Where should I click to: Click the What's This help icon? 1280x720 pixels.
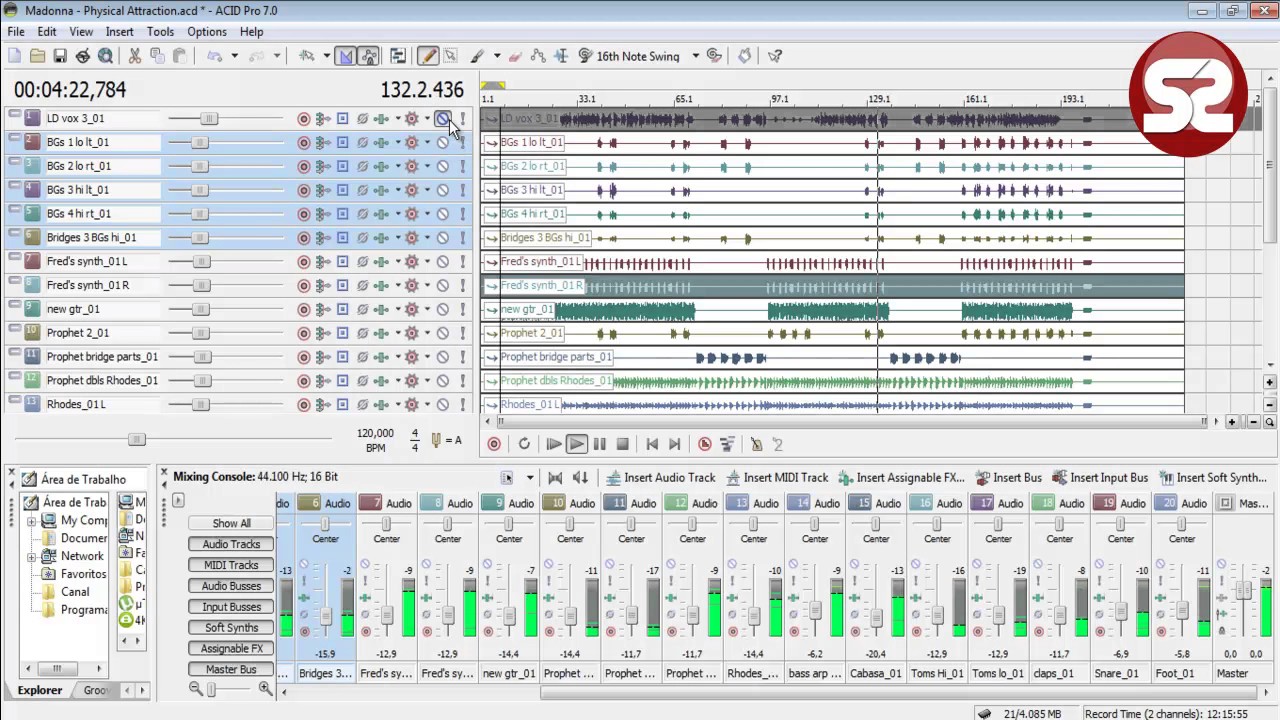coord(775,56)
